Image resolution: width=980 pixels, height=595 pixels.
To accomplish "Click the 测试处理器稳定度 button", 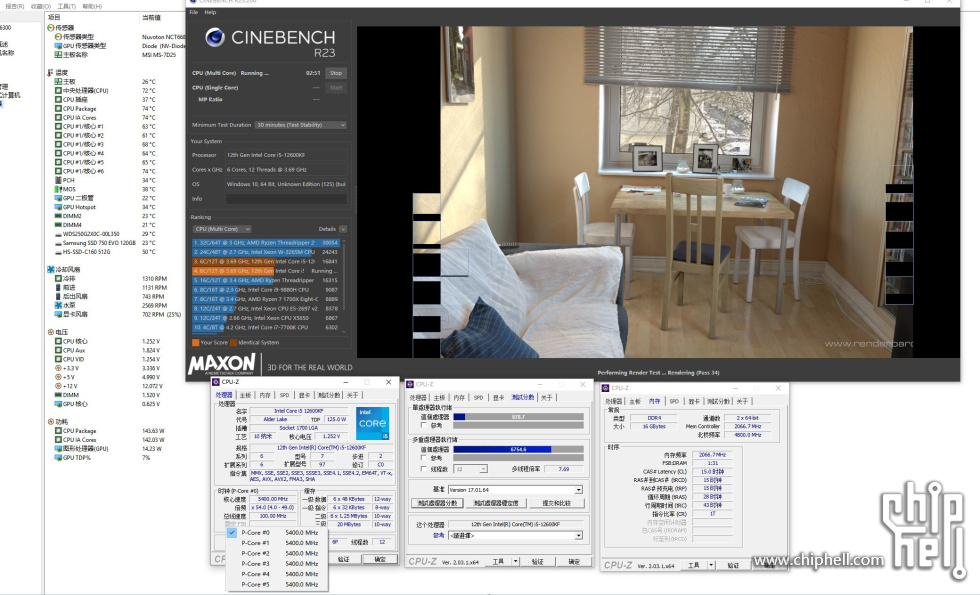I will pos(496,503).
